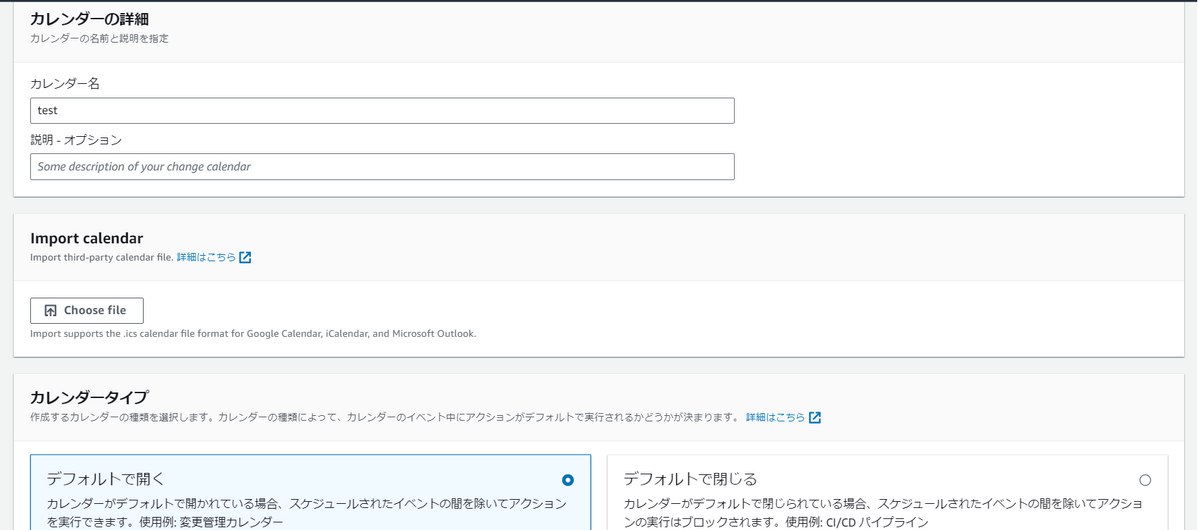Click the カレンダーの名前と説明を指定 subtitle
Screen dimensions: 1200x530
[99, 39]
